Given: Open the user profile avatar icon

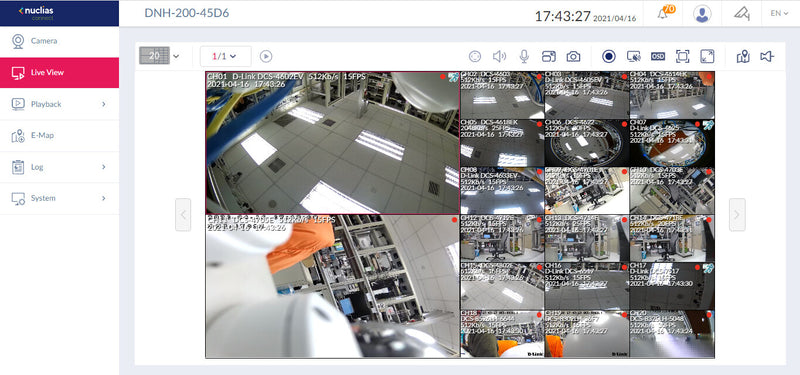Looking at the screenshot, I should (x=703, y=14).
